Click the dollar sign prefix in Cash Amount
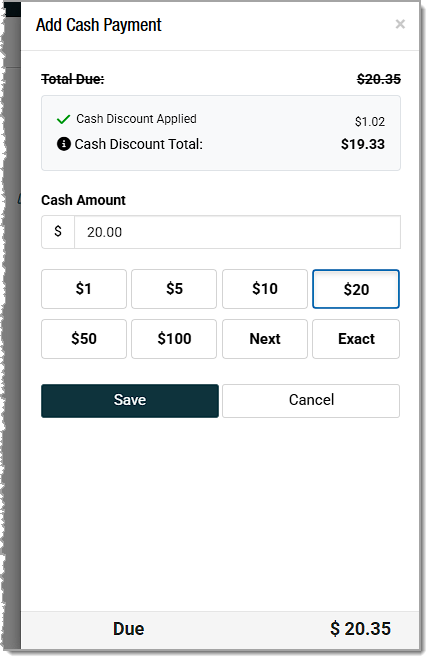 58,232
